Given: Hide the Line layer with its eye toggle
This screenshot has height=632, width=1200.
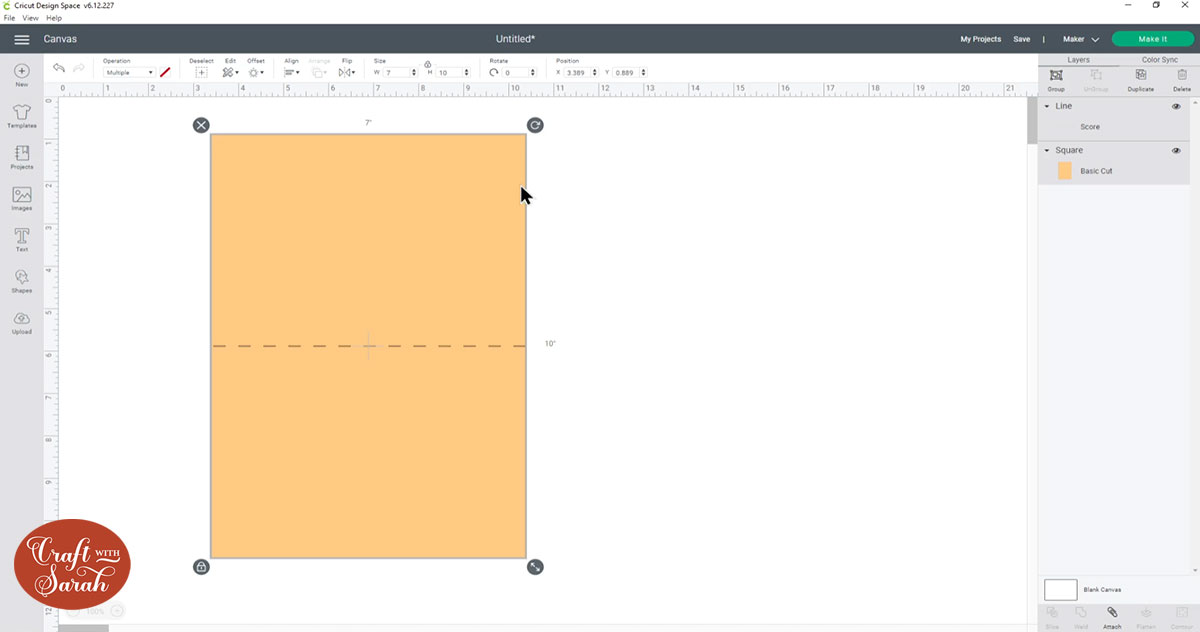Looking at the screenshot, I should [1177, 105].
